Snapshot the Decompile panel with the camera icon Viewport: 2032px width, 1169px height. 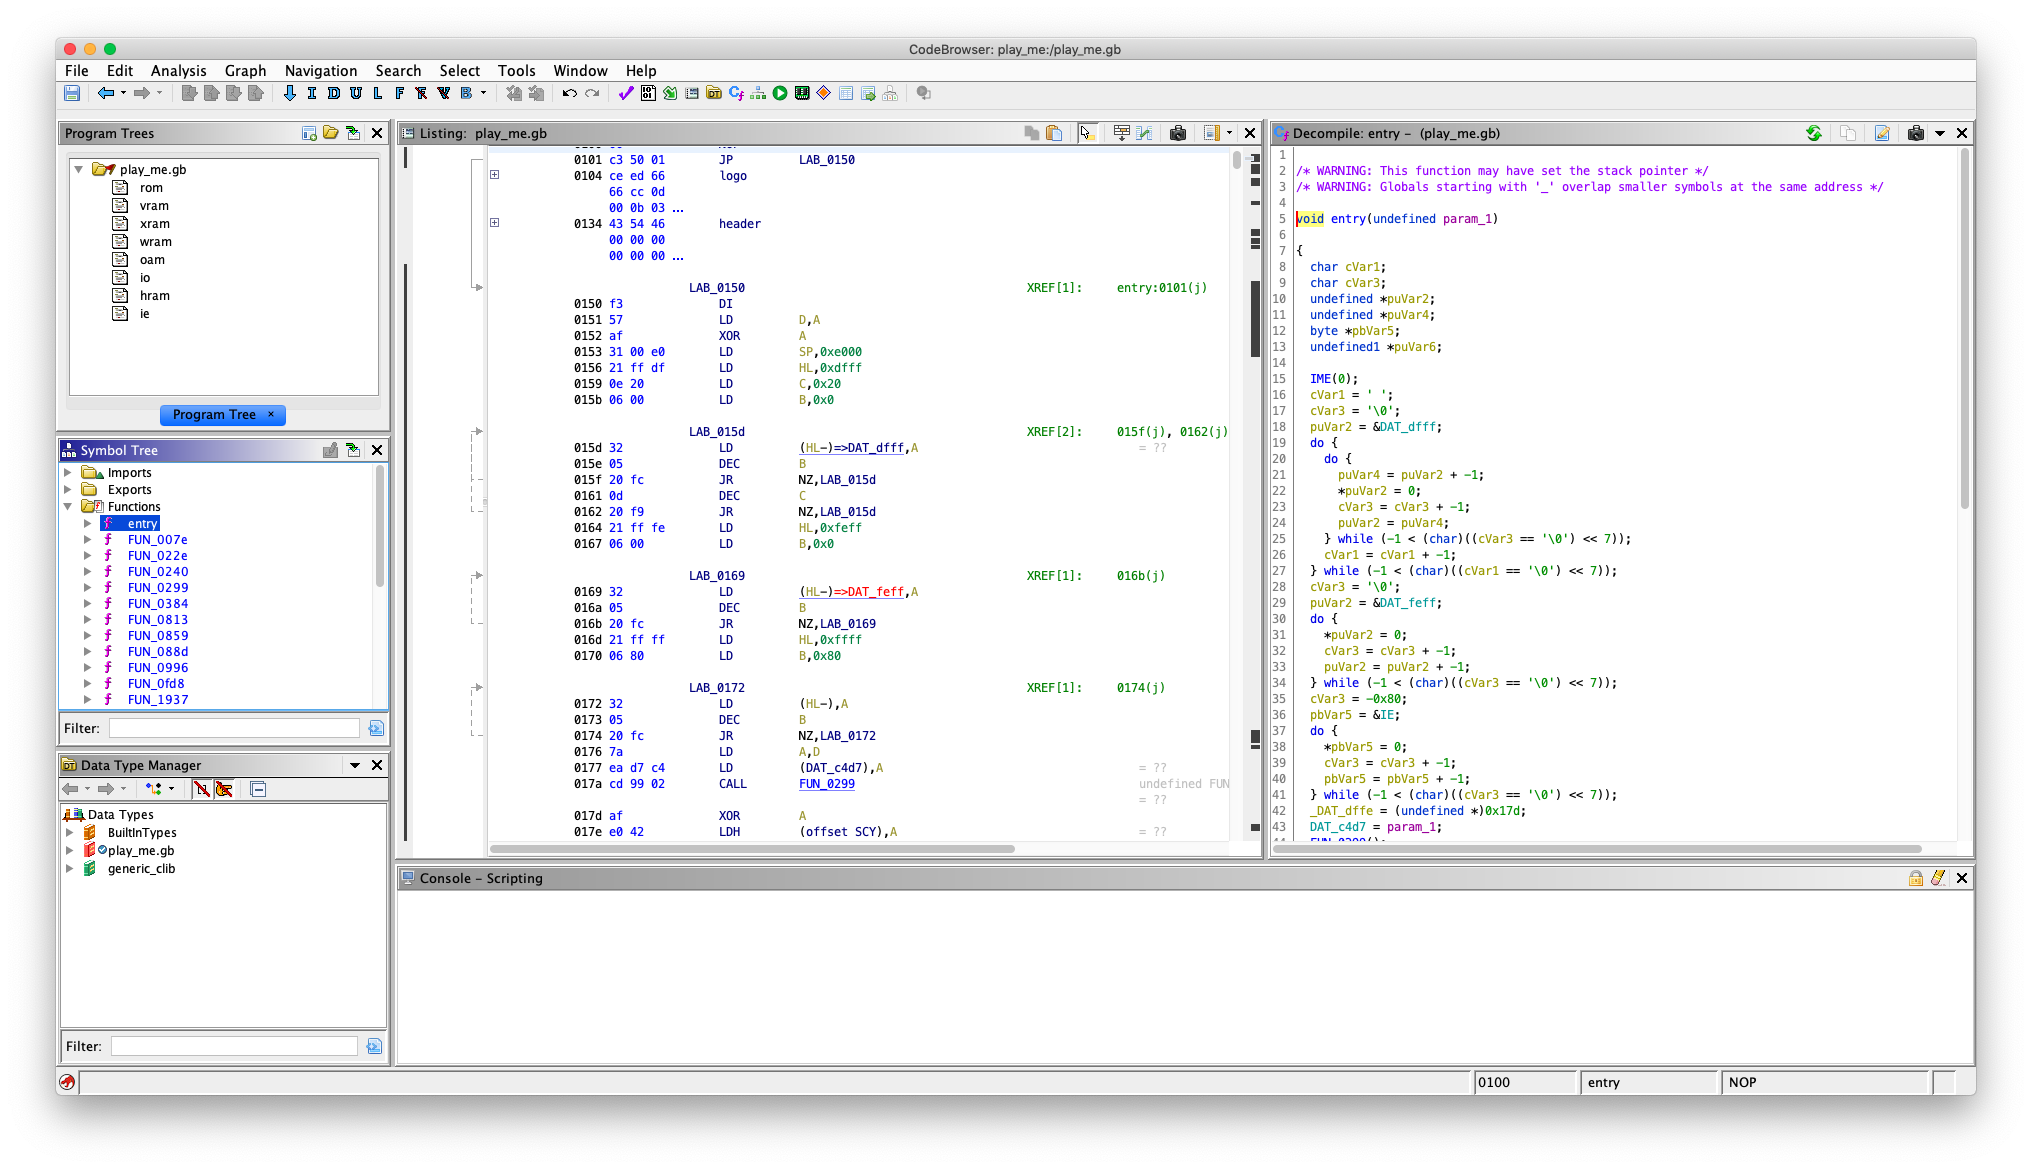pos(1916,133)
